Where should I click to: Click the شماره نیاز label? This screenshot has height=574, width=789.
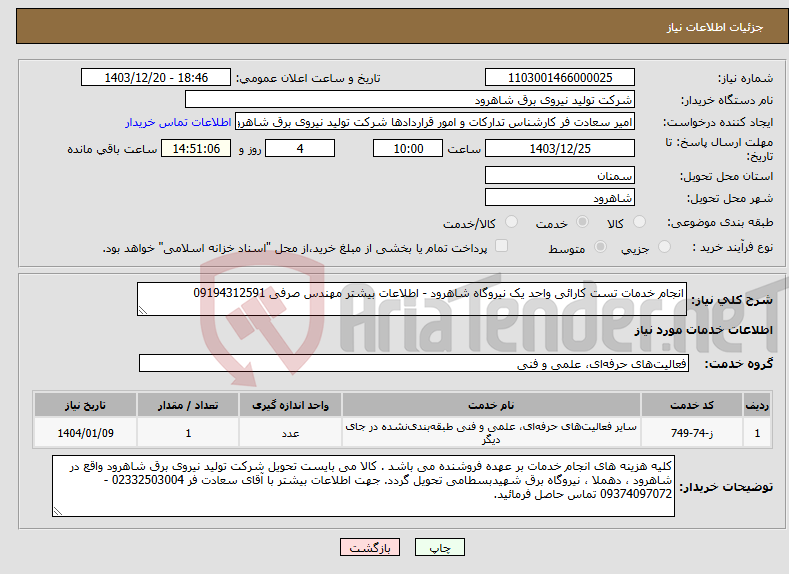(745, 78)
